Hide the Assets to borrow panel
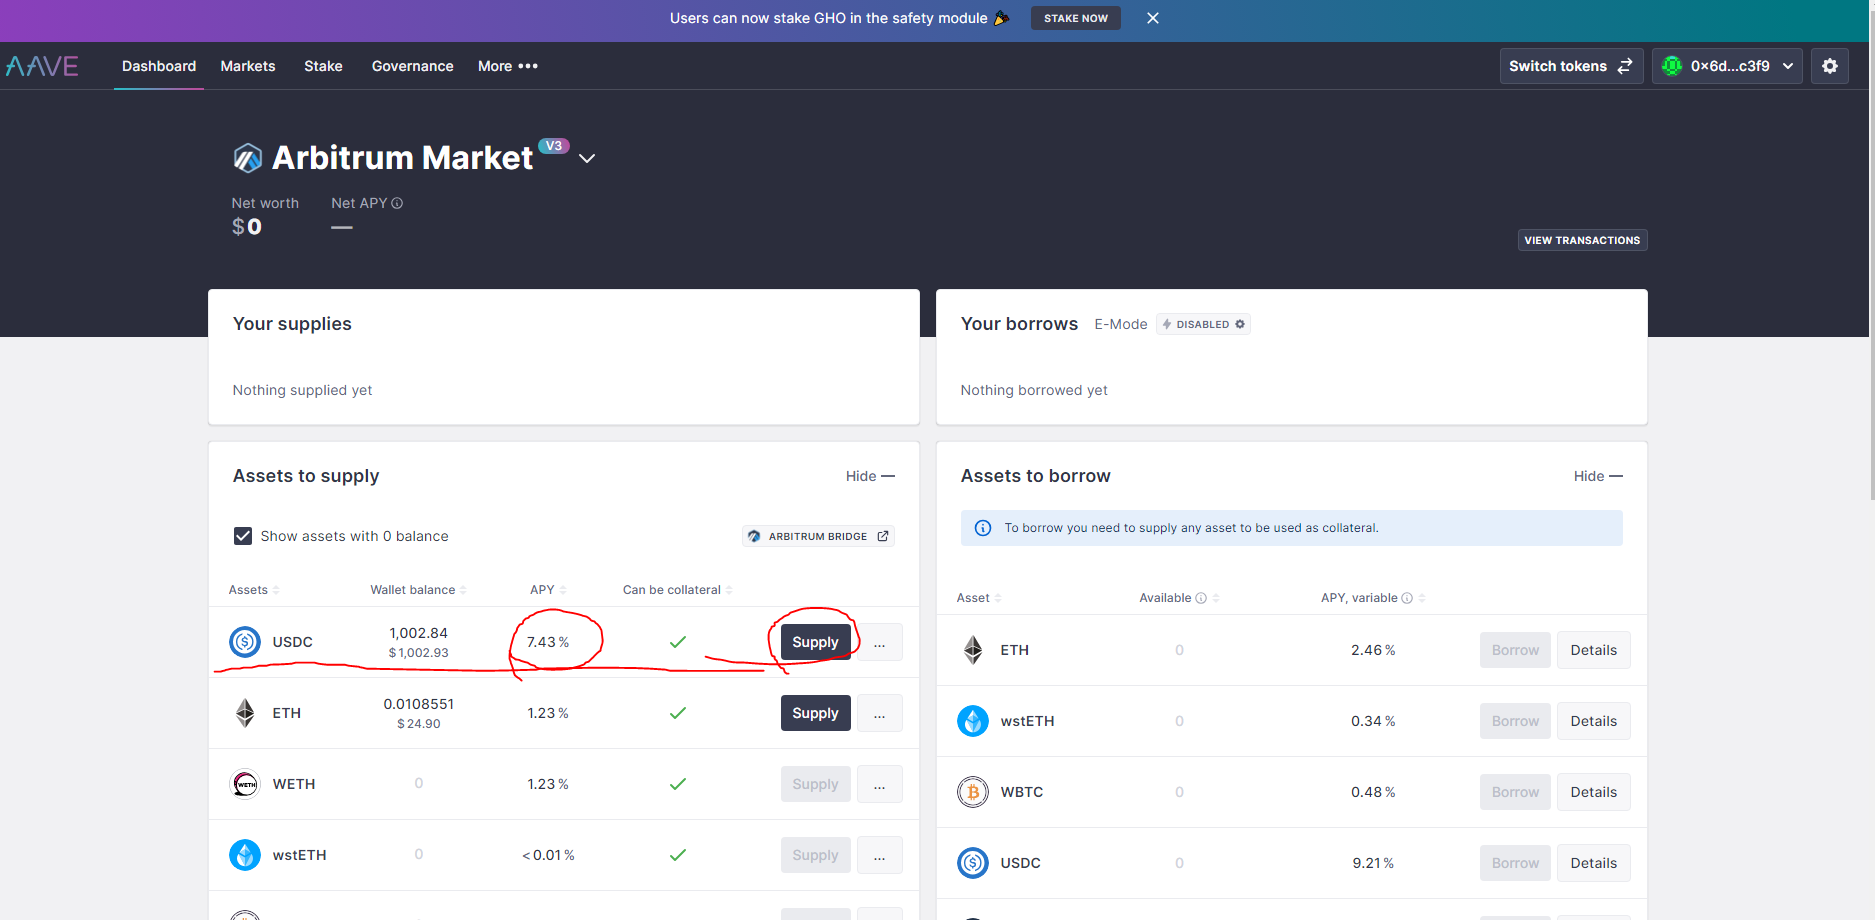 (1598, 476)
